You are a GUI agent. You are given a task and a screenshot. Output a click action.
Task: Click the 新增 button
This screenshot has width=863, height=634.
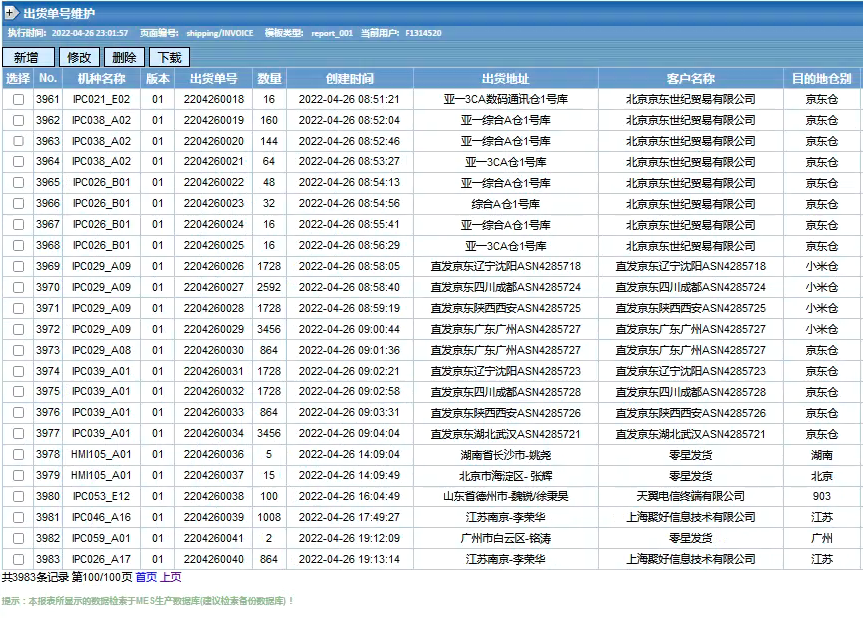tap(28, 58)
